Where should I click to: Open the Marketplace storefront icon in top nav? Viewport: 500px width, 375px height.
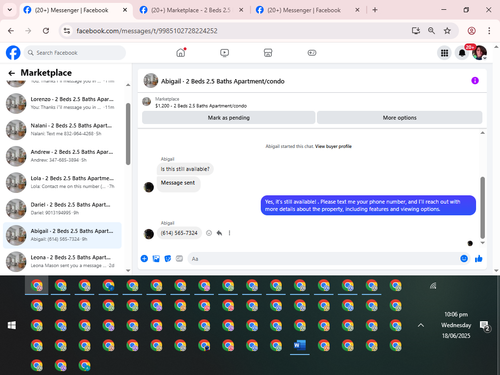(268, 53)
